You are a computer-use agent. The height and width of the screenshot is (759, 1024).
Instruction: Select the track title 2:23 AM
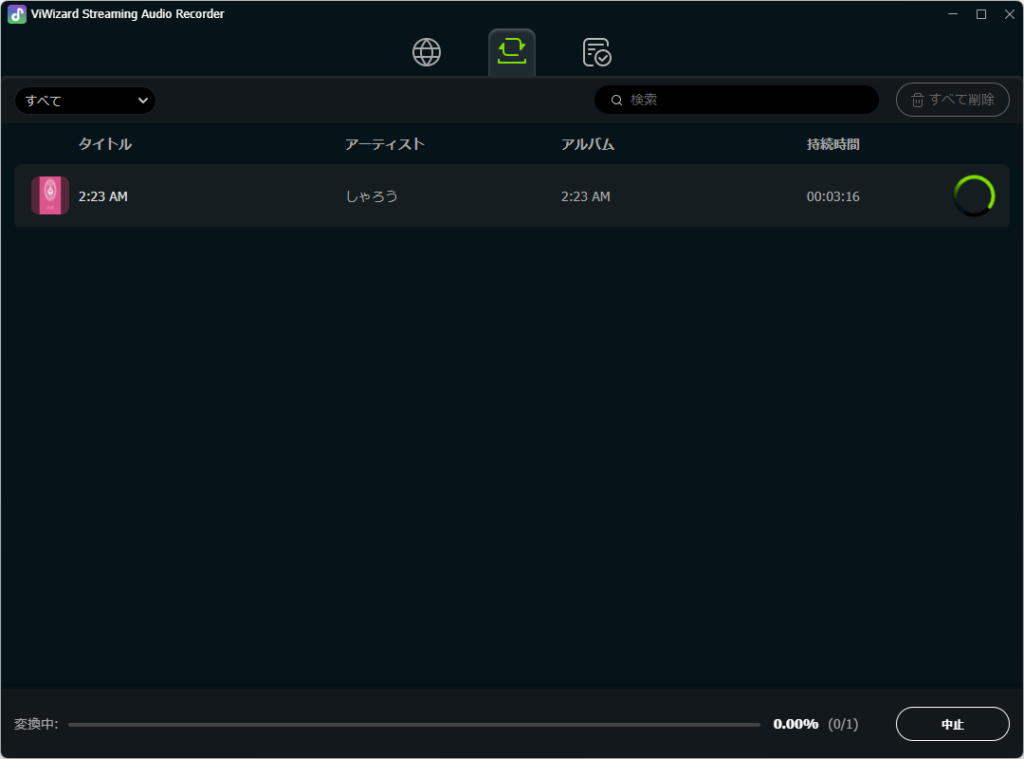(103, 197)
